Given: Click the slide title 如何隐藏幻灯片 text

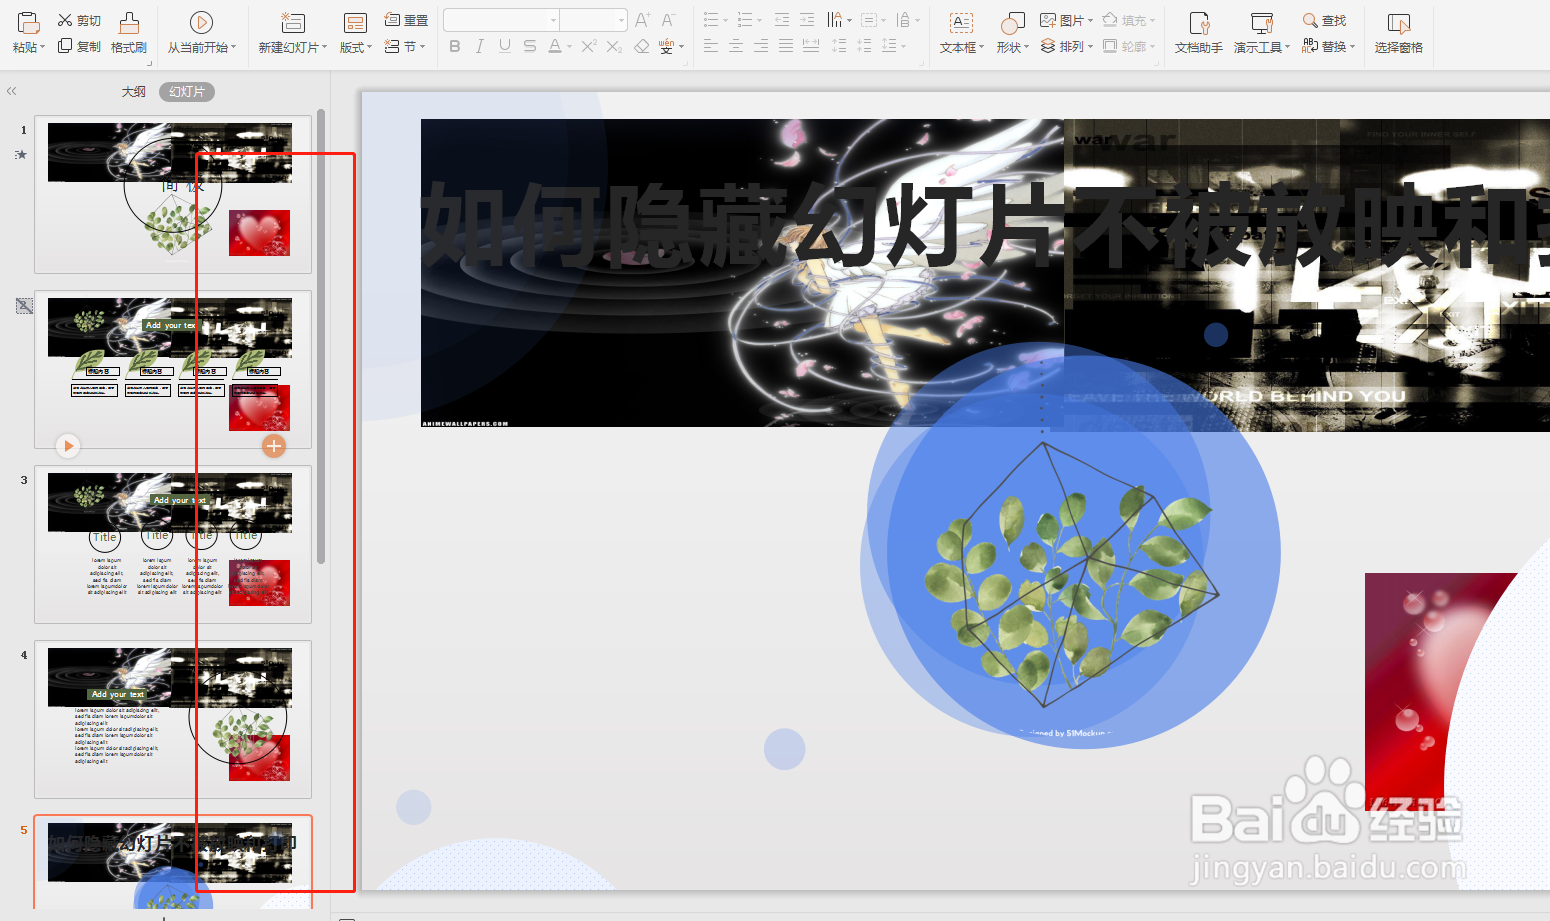Looking at the screenshot, I should (x=985, y=225).
